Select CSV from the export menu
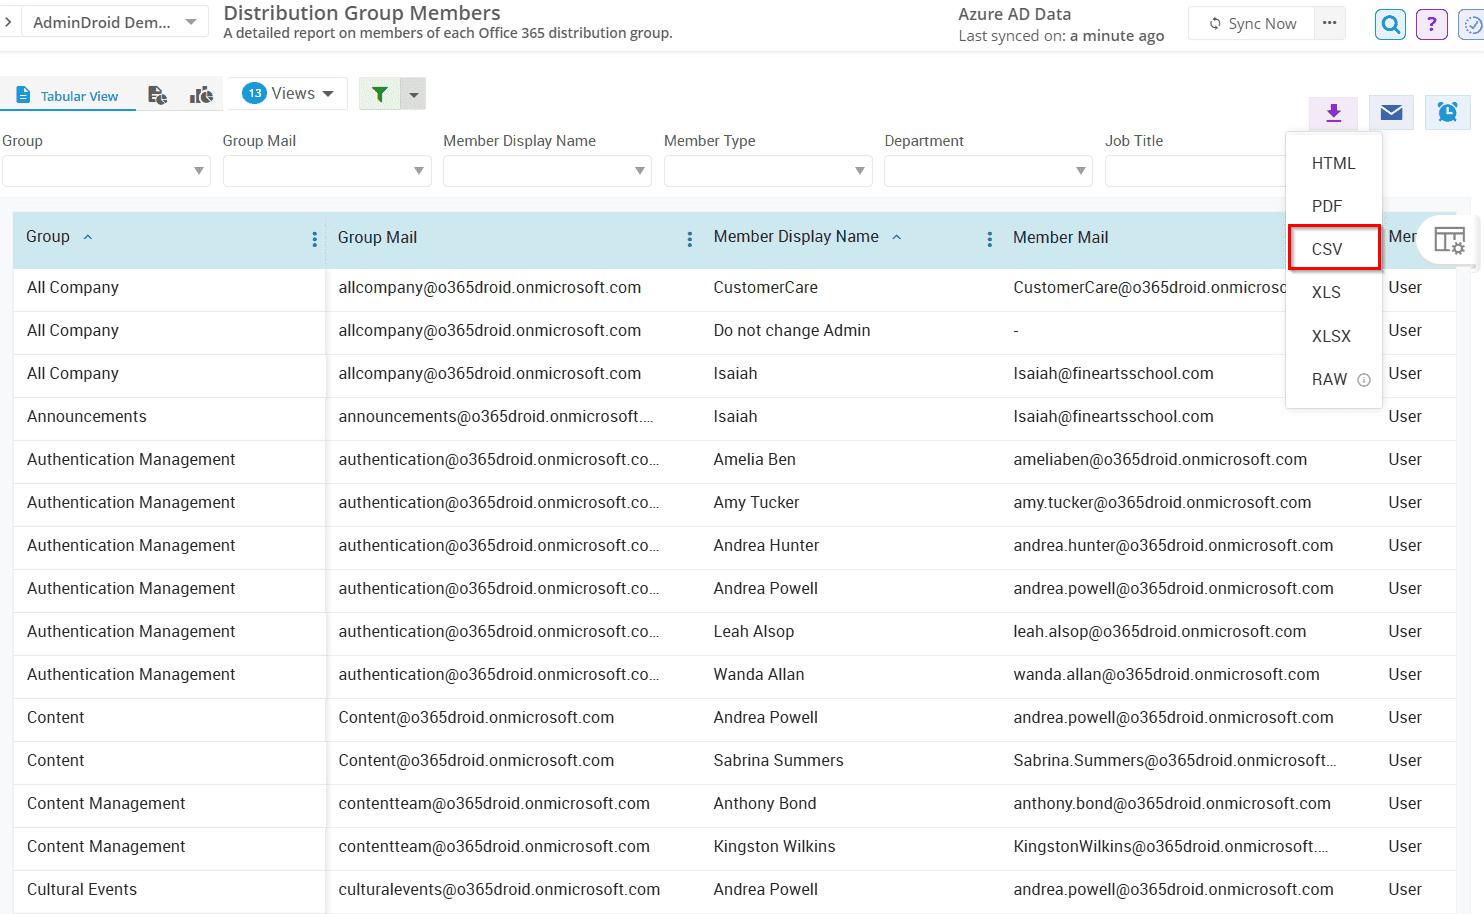Screen dimensions: 1484x914 click(x=1327, y=249)
